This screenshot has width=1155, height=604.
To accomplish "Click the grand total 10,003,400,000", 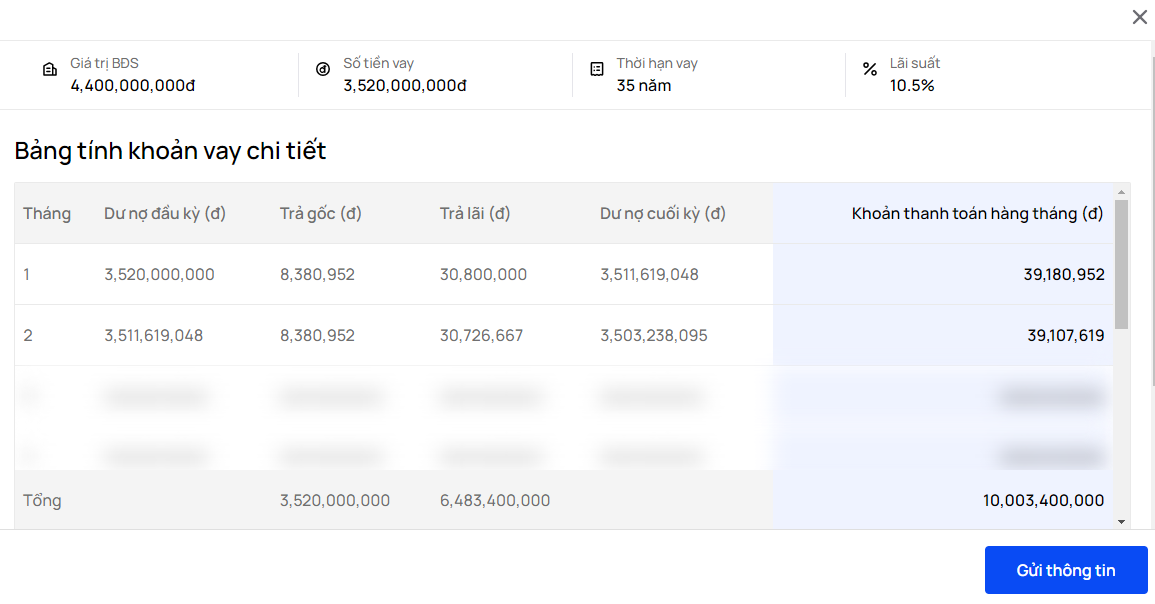I will (x=1043, y=501).
